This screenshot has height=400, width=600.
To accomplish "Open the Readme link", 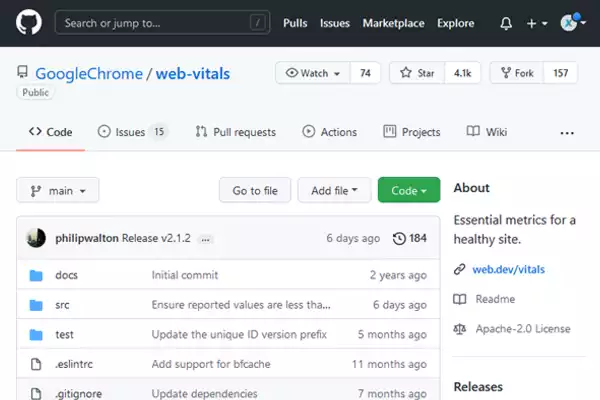I will 495,299.
